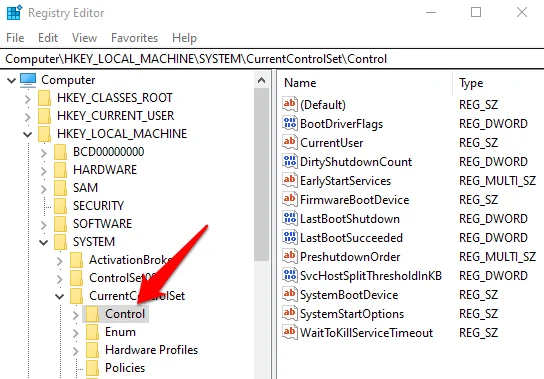Click the LastBootShutdown DWORD icon
The height and width of the screenshot is (379, 544).
[290, 218]
